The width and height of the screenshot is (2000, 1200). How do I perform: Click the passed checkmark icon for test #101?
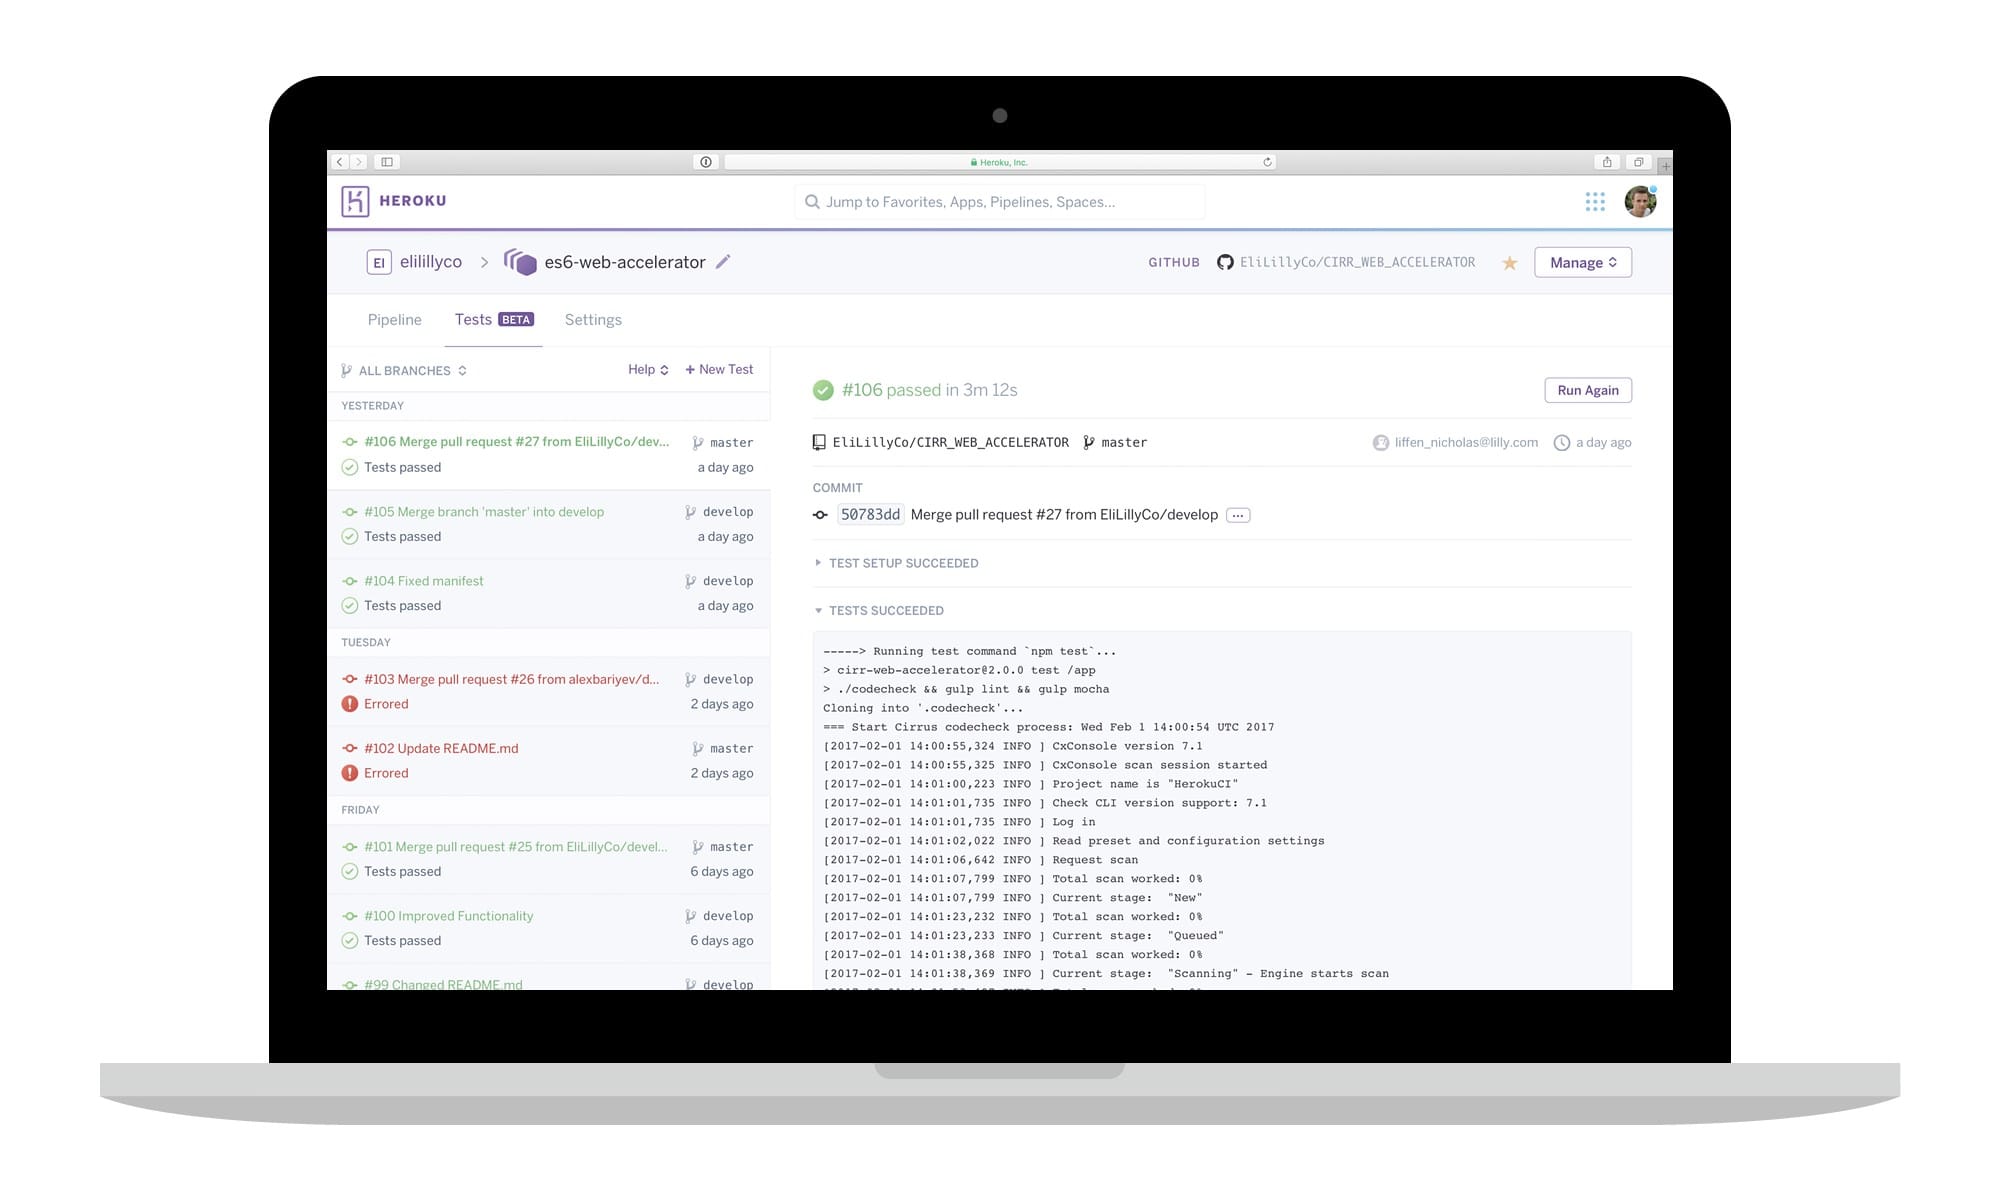tap(350, 871)
